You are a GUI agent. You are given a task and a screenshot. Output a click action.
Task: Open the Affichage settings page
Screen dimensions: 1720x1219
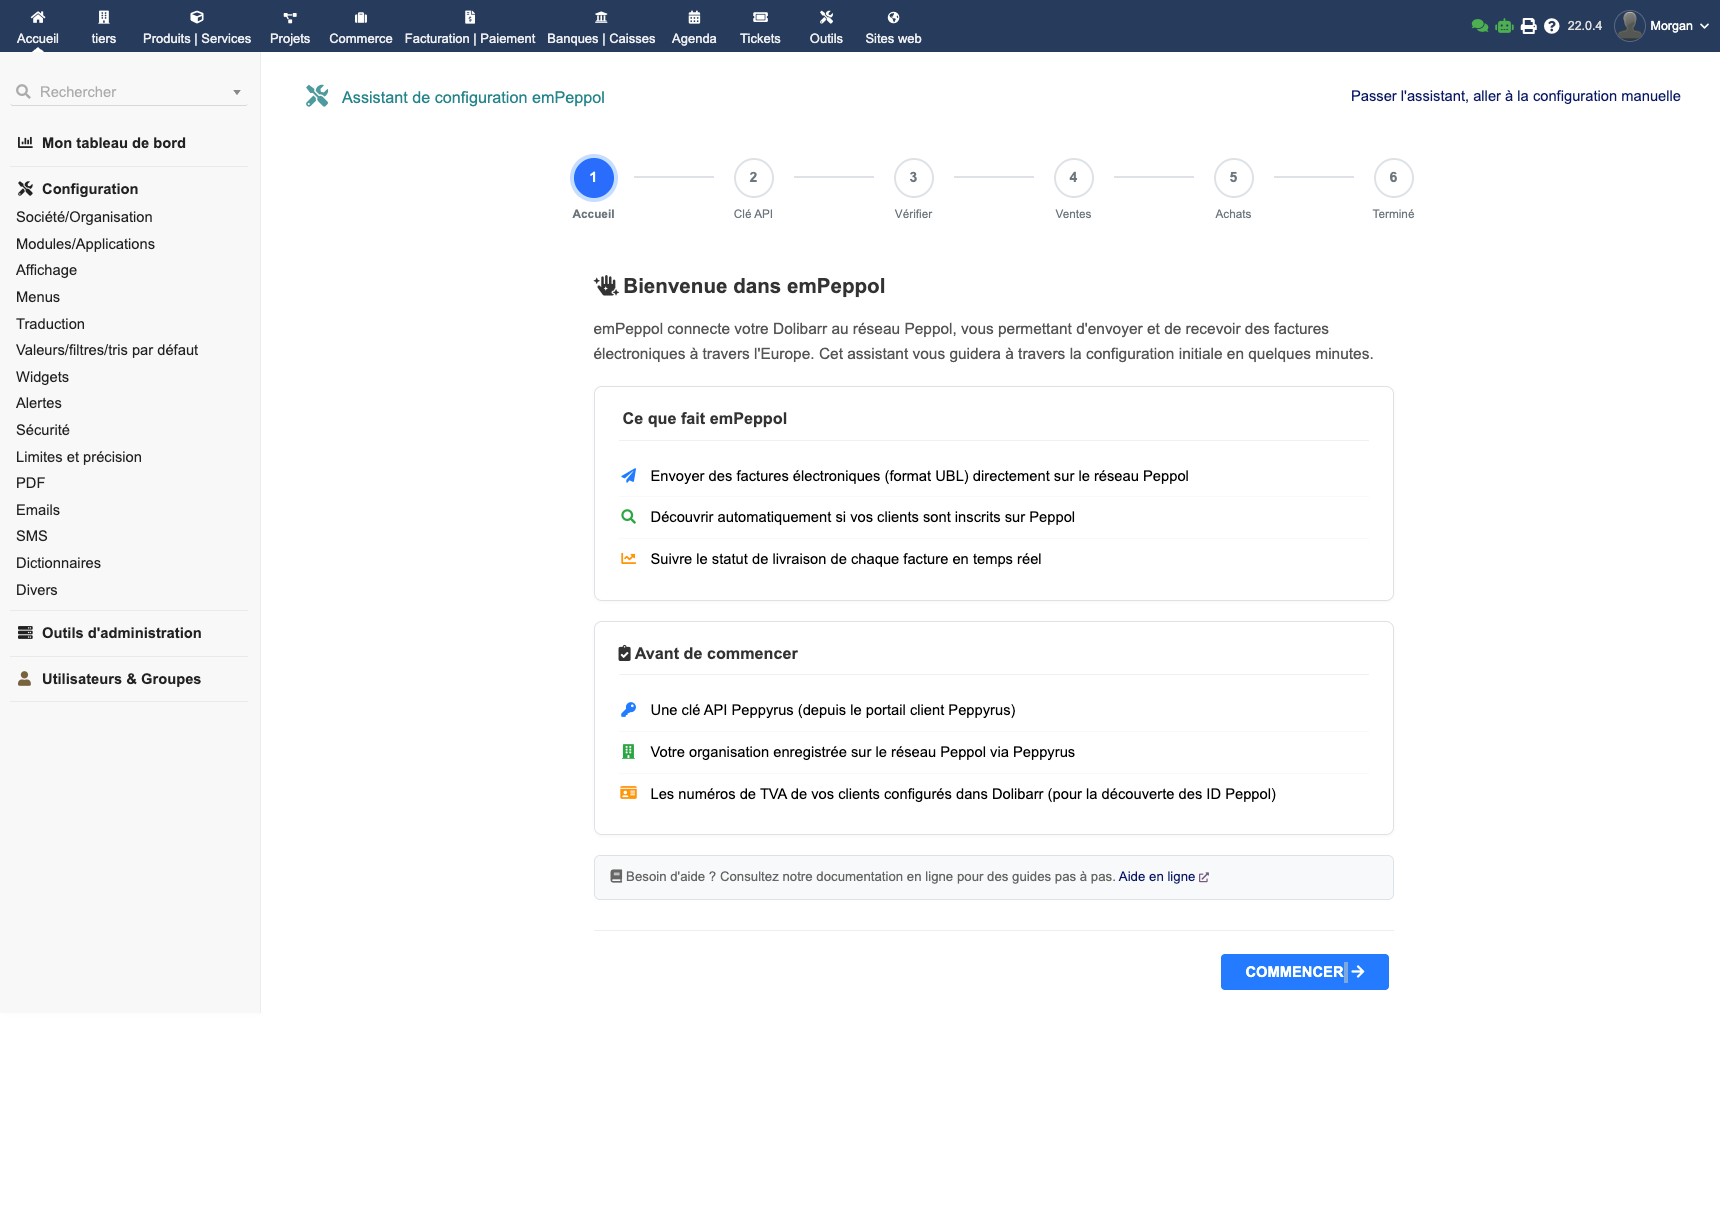tap(46, 270)
